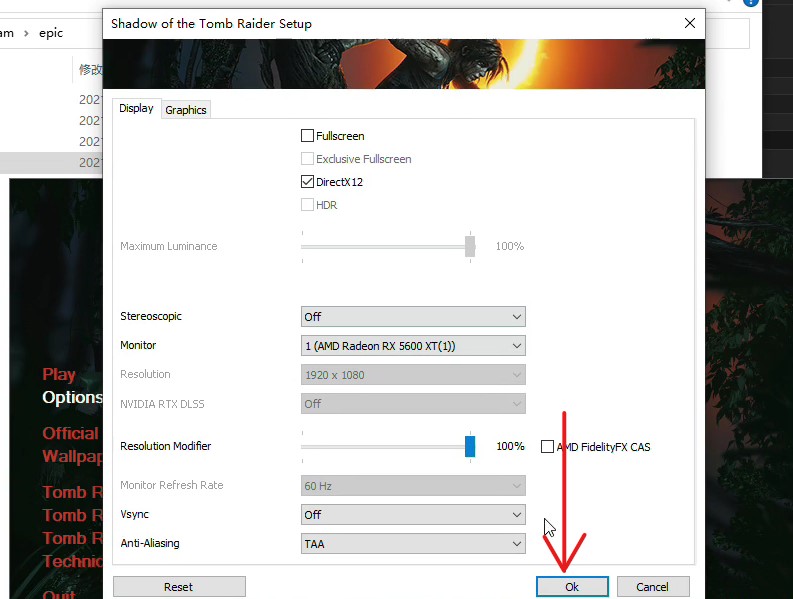This screenshot has width=793, height=599.
Task: Enable the Fullscreen checkbox
Action: click(307, 136)
